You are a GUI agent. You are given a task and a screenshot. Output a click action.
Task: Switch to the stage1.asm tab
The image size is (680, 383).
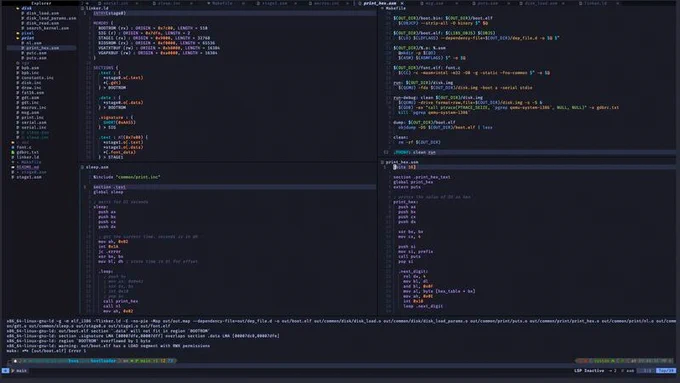[x=274, y=3]
